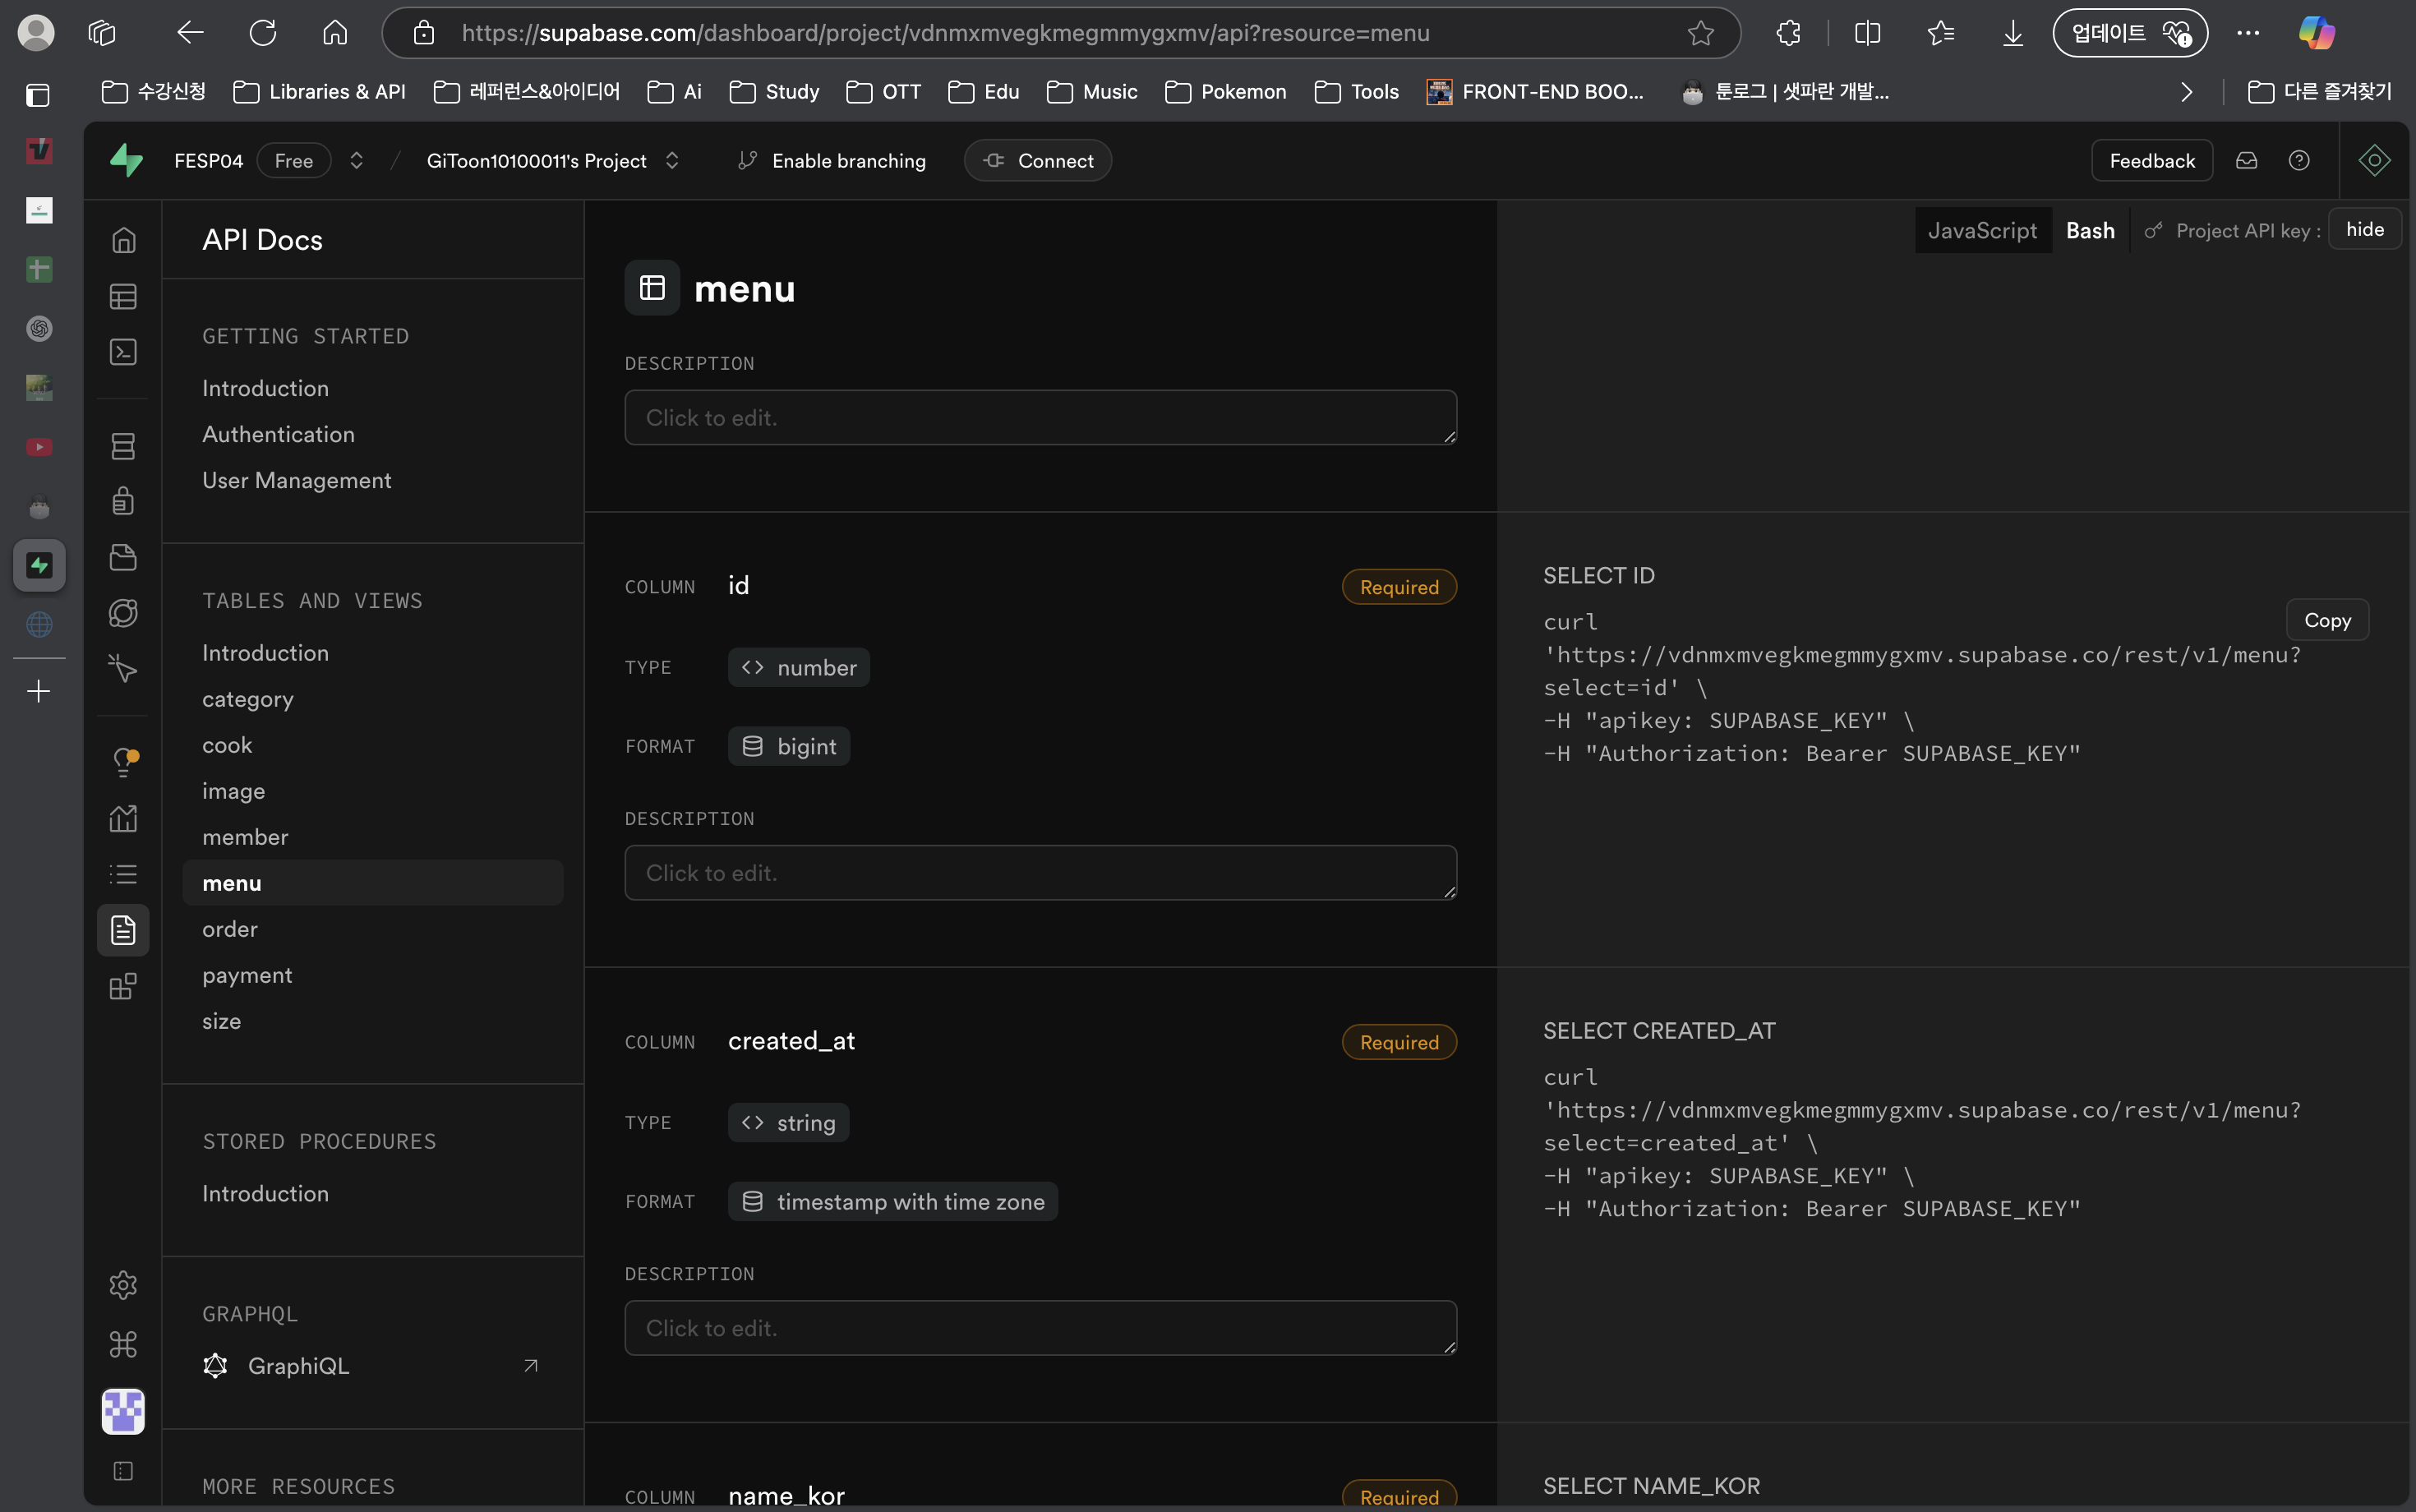
Task: Open Authentication under Getting Started
Action: [x=278, y=434]
